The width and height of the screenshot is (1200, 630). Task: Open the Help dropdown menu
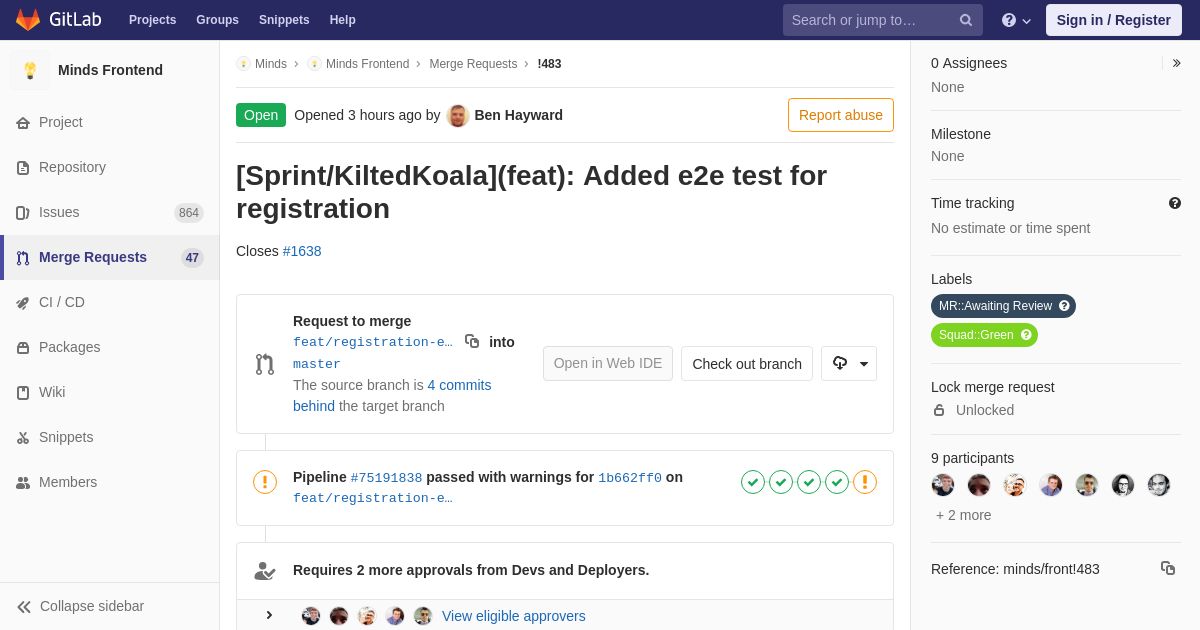pos(1016,20)
